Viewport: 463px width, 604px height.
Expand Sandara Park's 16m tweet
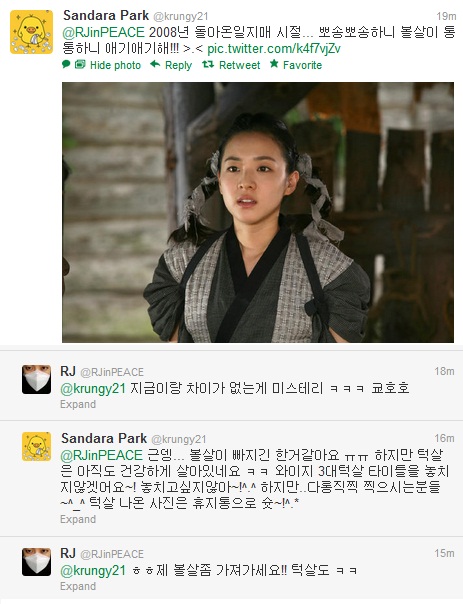tap(78, 519)
